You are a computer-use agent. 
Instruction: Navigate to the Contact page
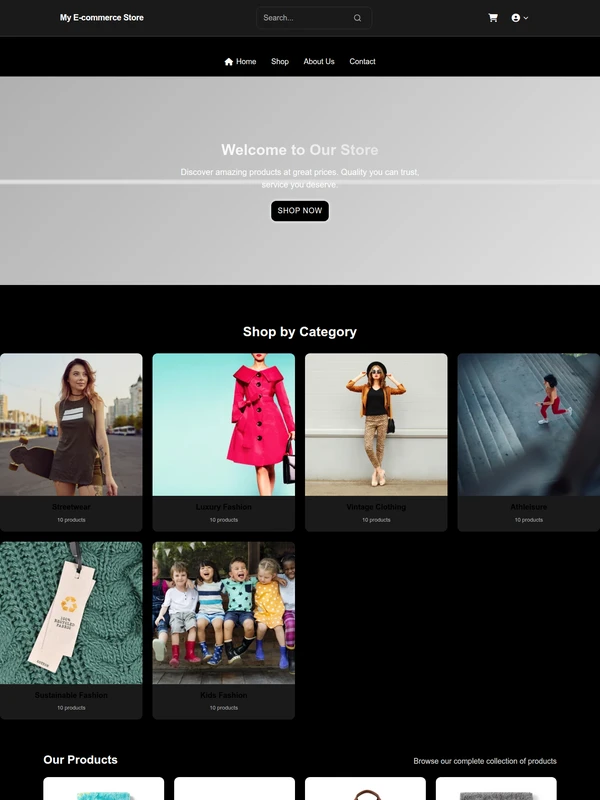pos(362,61)
